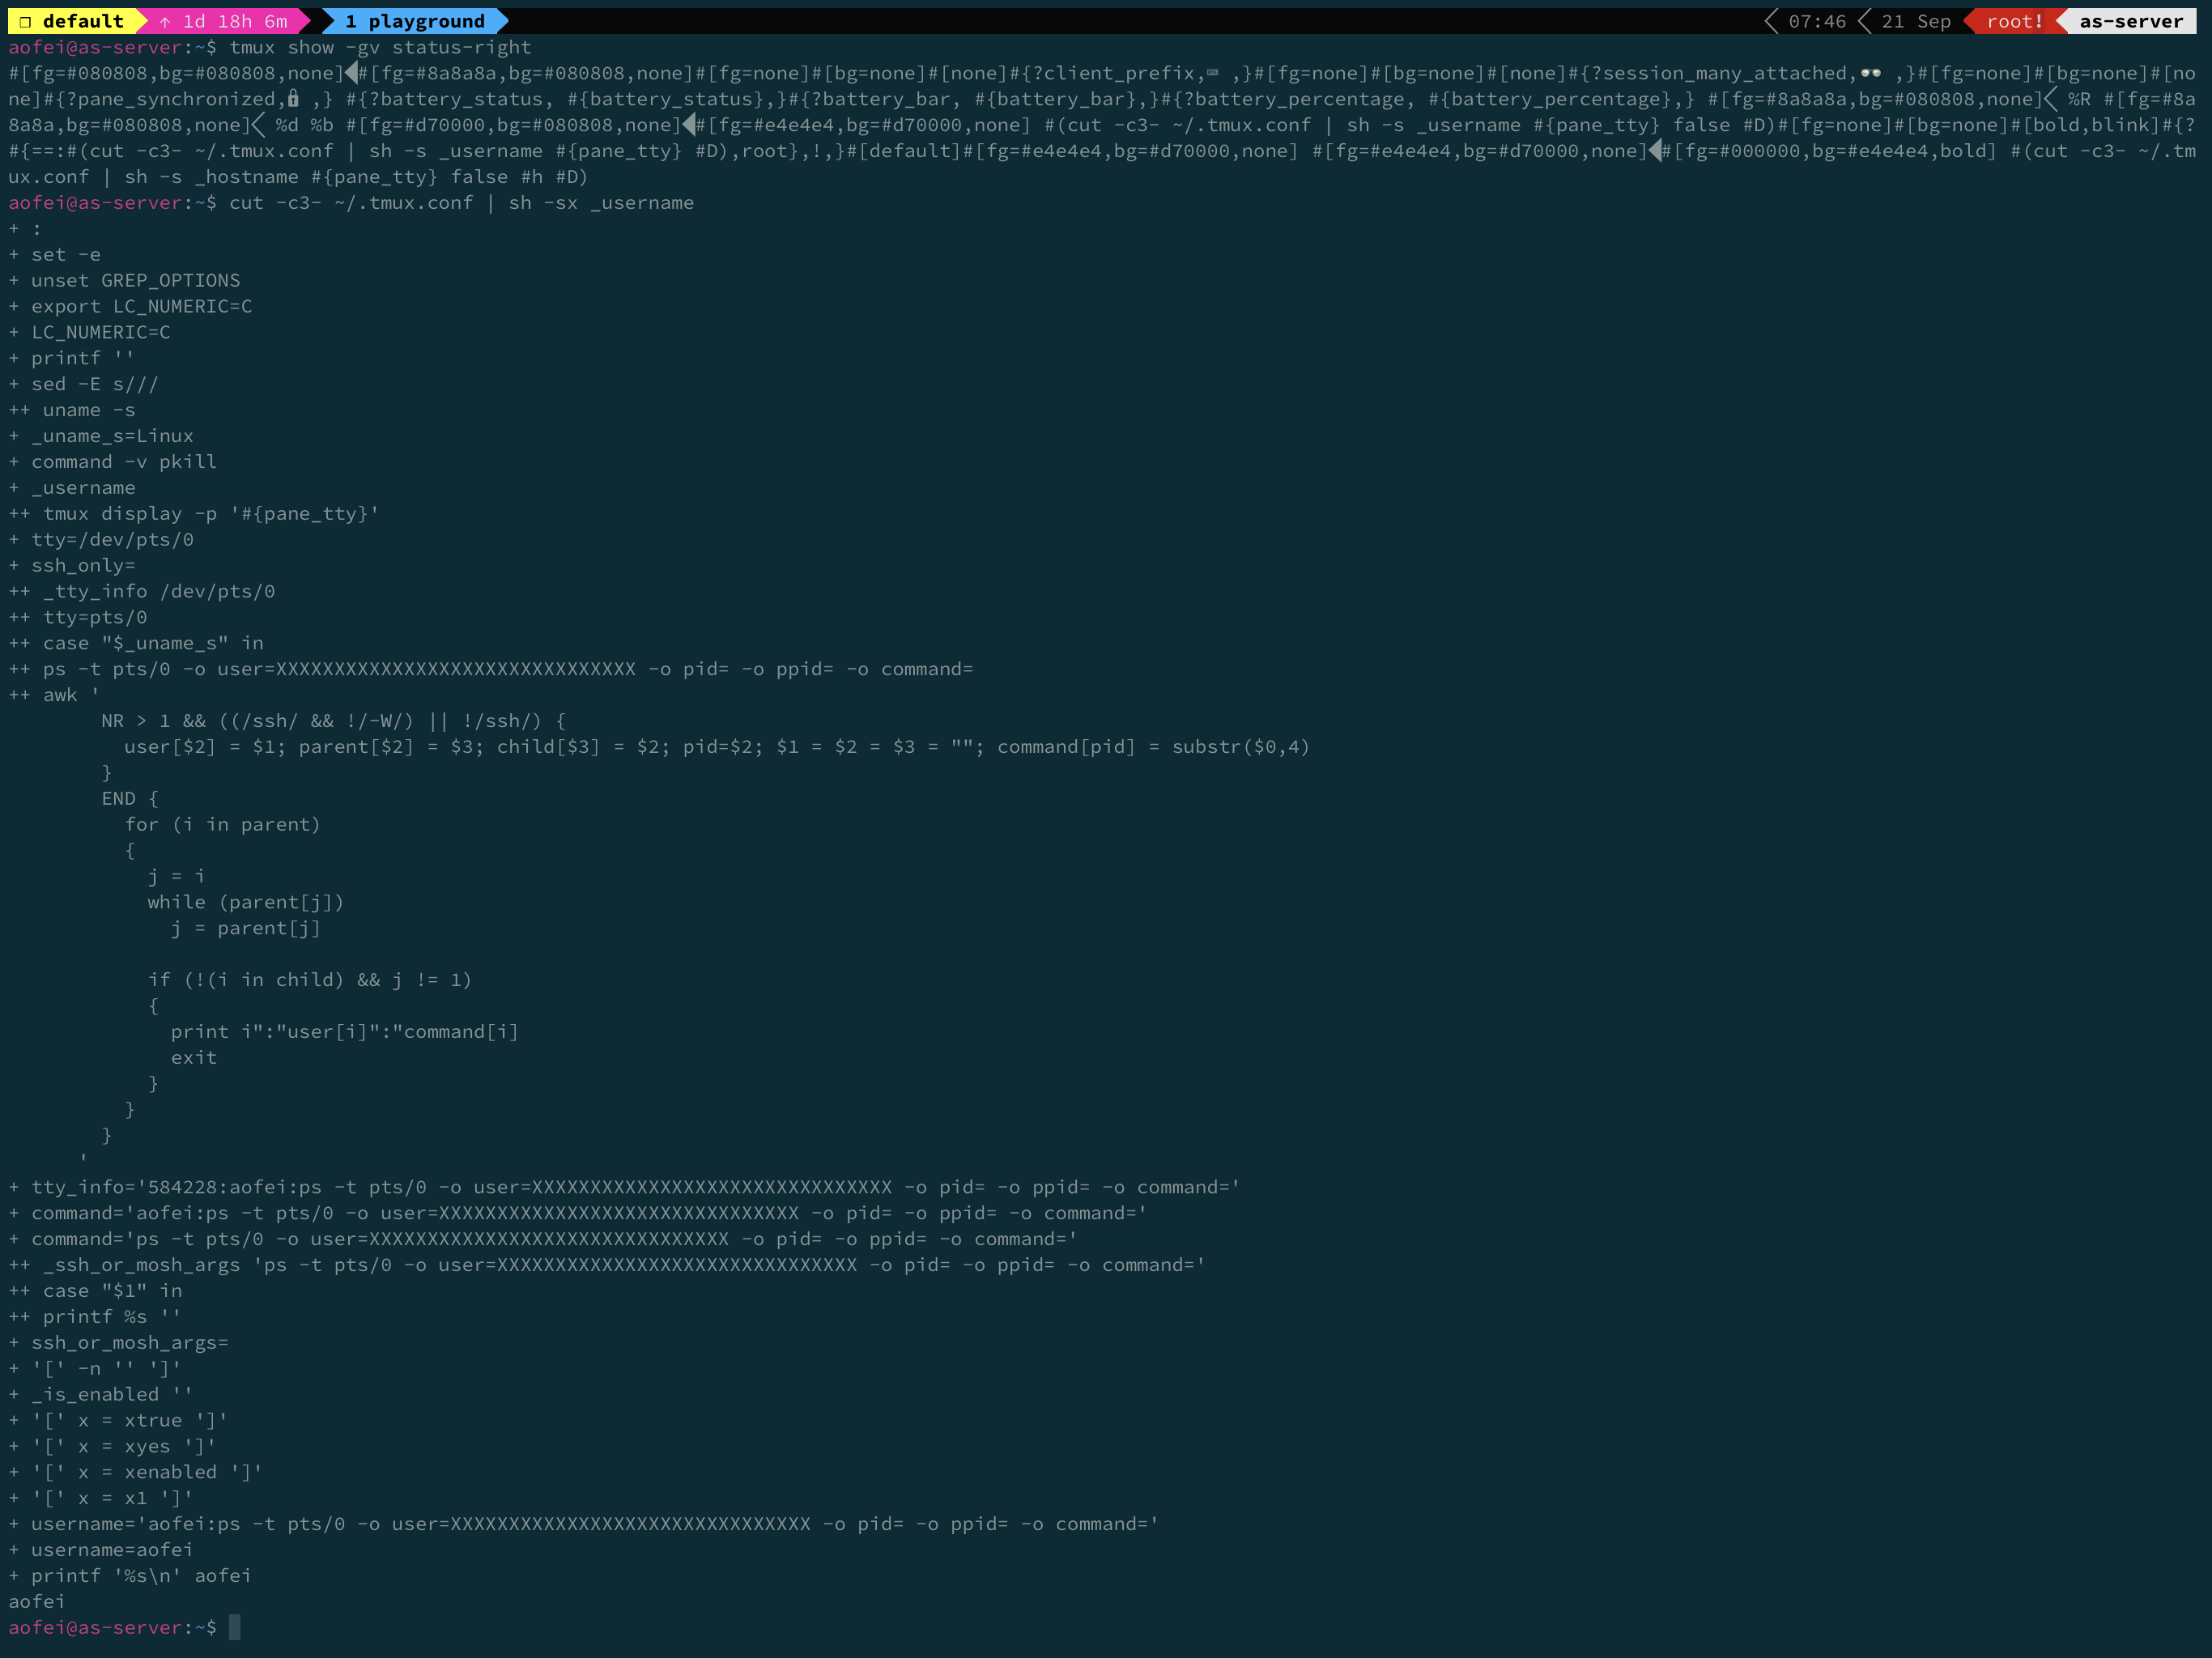Click the '++ case "$_uname_s" in' line

[x=136, y=644]
